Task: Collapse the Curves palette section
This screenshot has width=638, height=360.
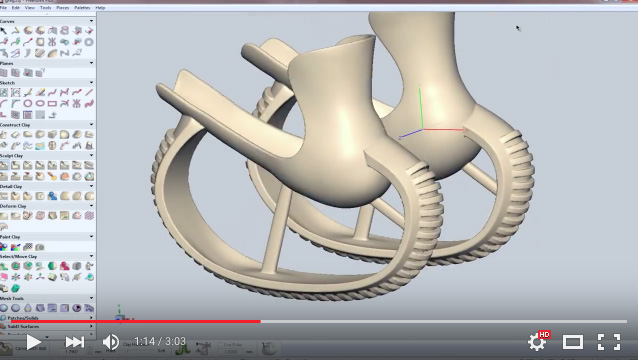Action: click(91, 21)
